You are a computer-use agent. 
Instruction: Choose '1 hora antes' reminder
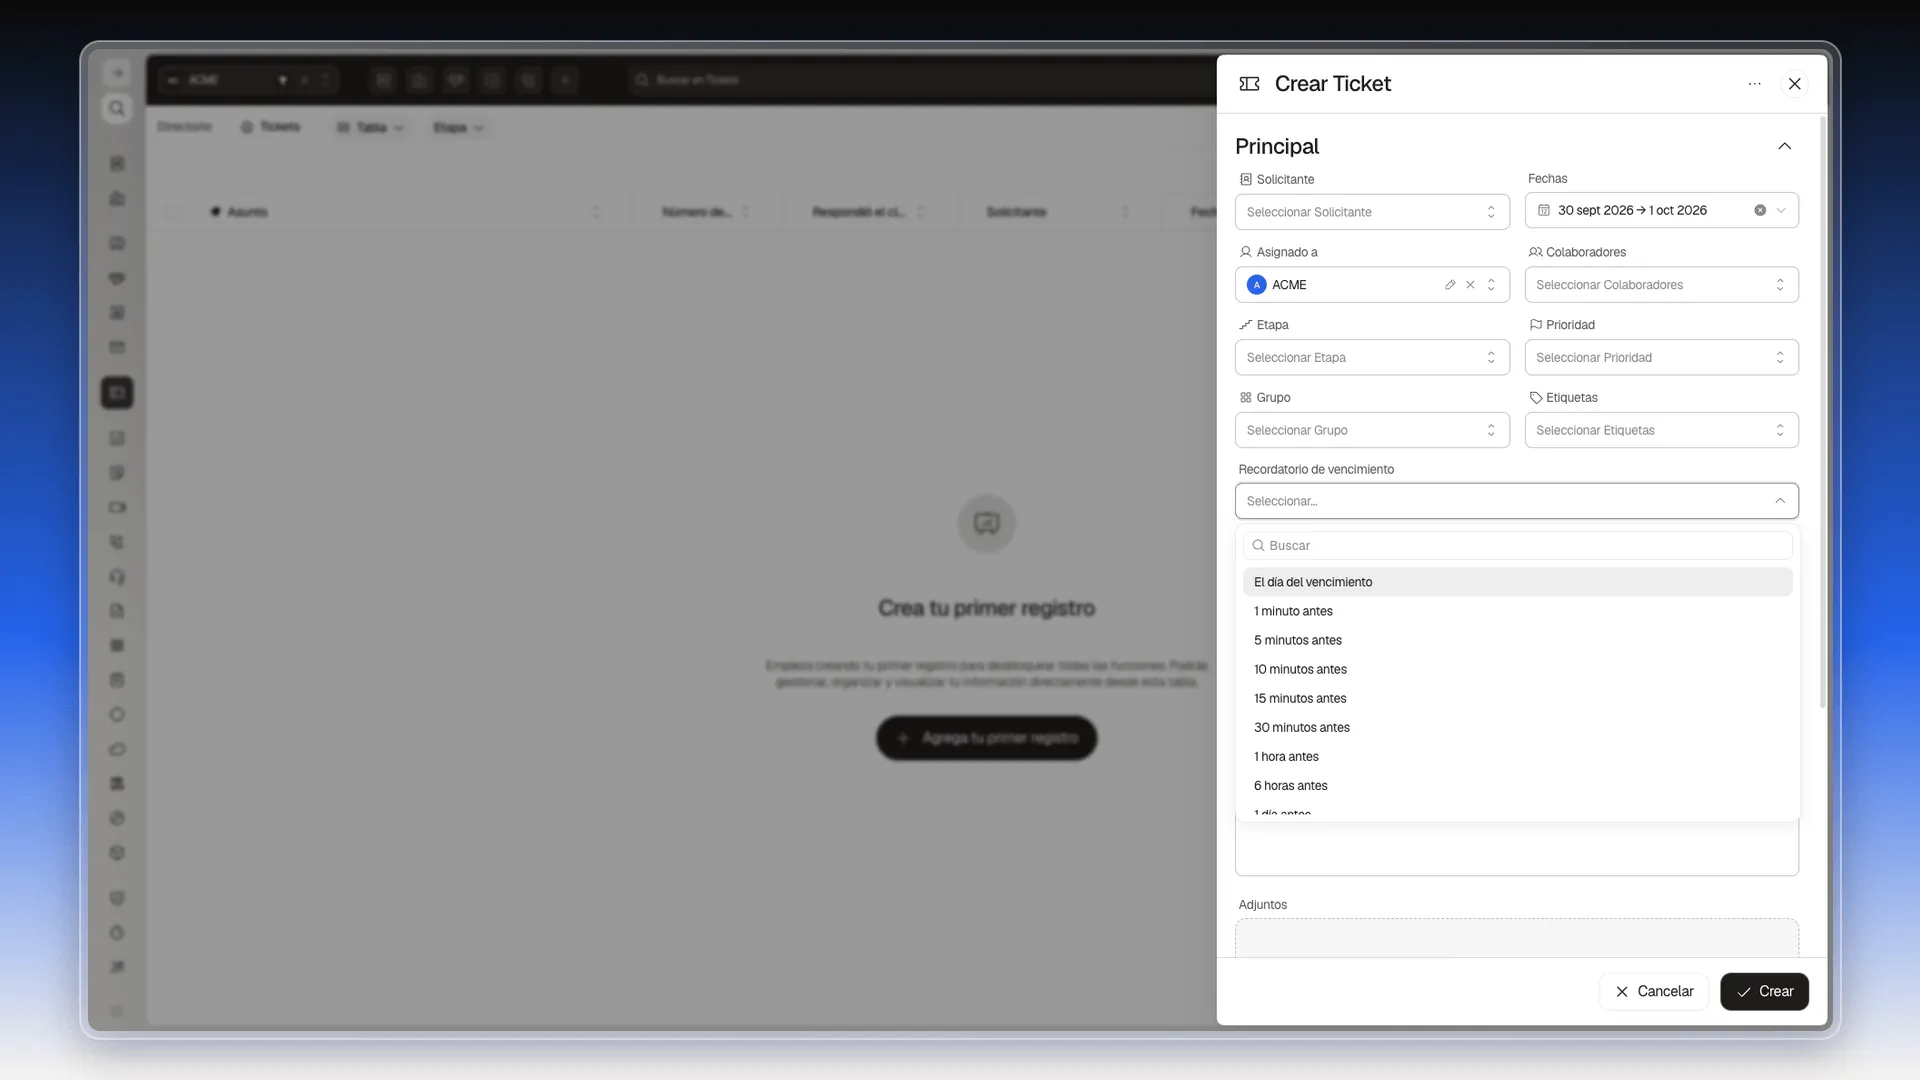(1517, 756)
